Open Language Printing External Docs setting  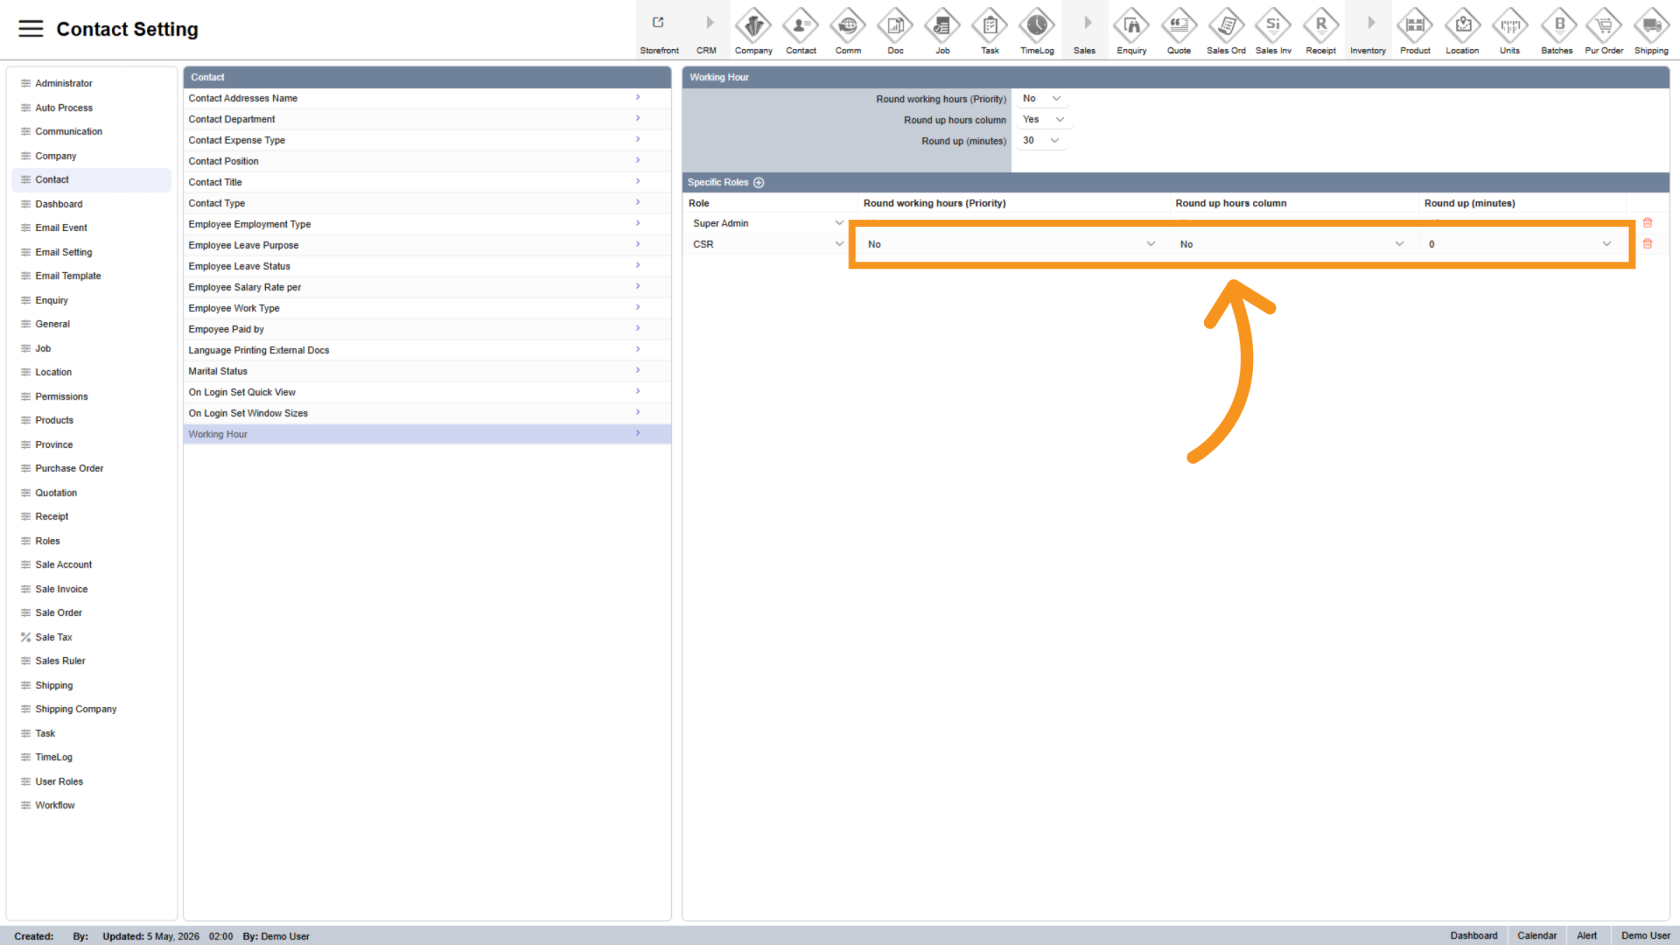coord(427,350)
